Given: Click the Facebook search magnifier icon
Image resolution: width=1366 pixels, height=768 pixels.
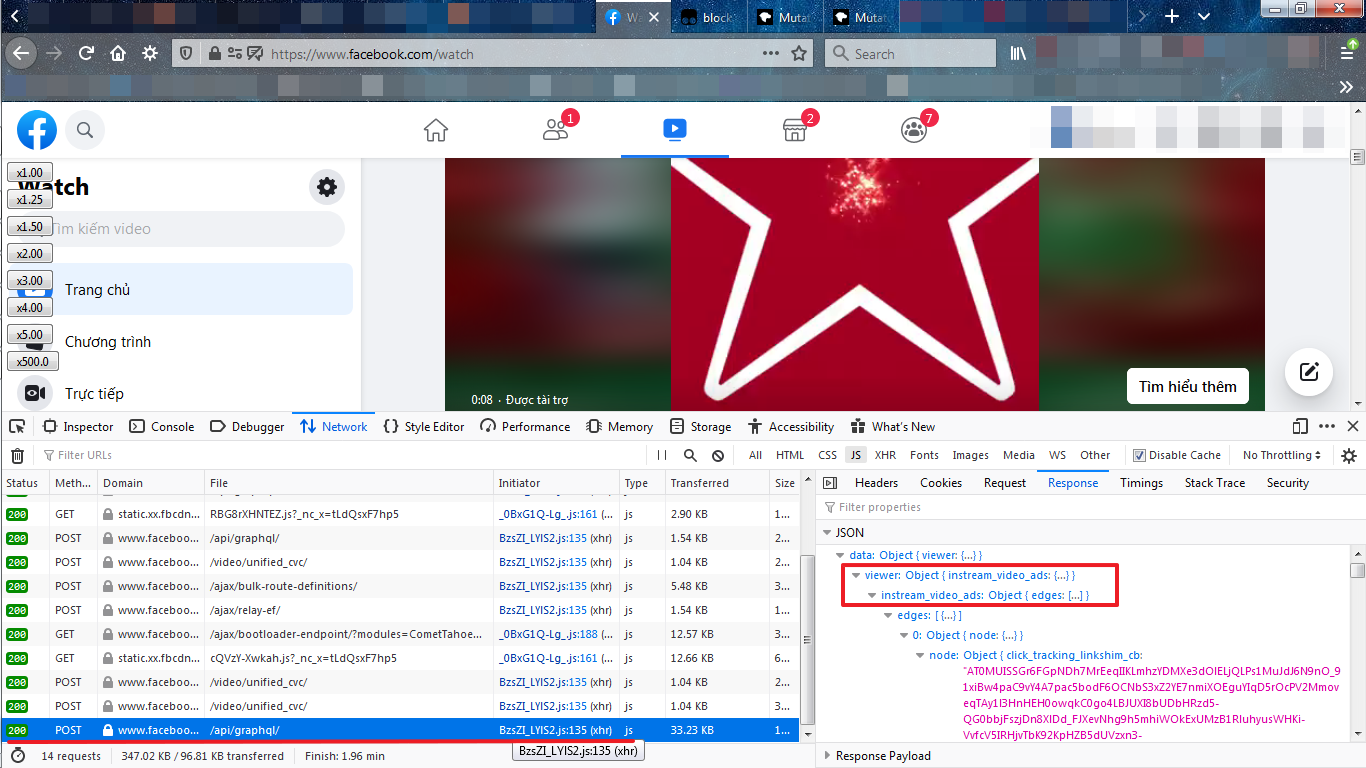Looking at the screenshot, I should [x=85, y=130].
